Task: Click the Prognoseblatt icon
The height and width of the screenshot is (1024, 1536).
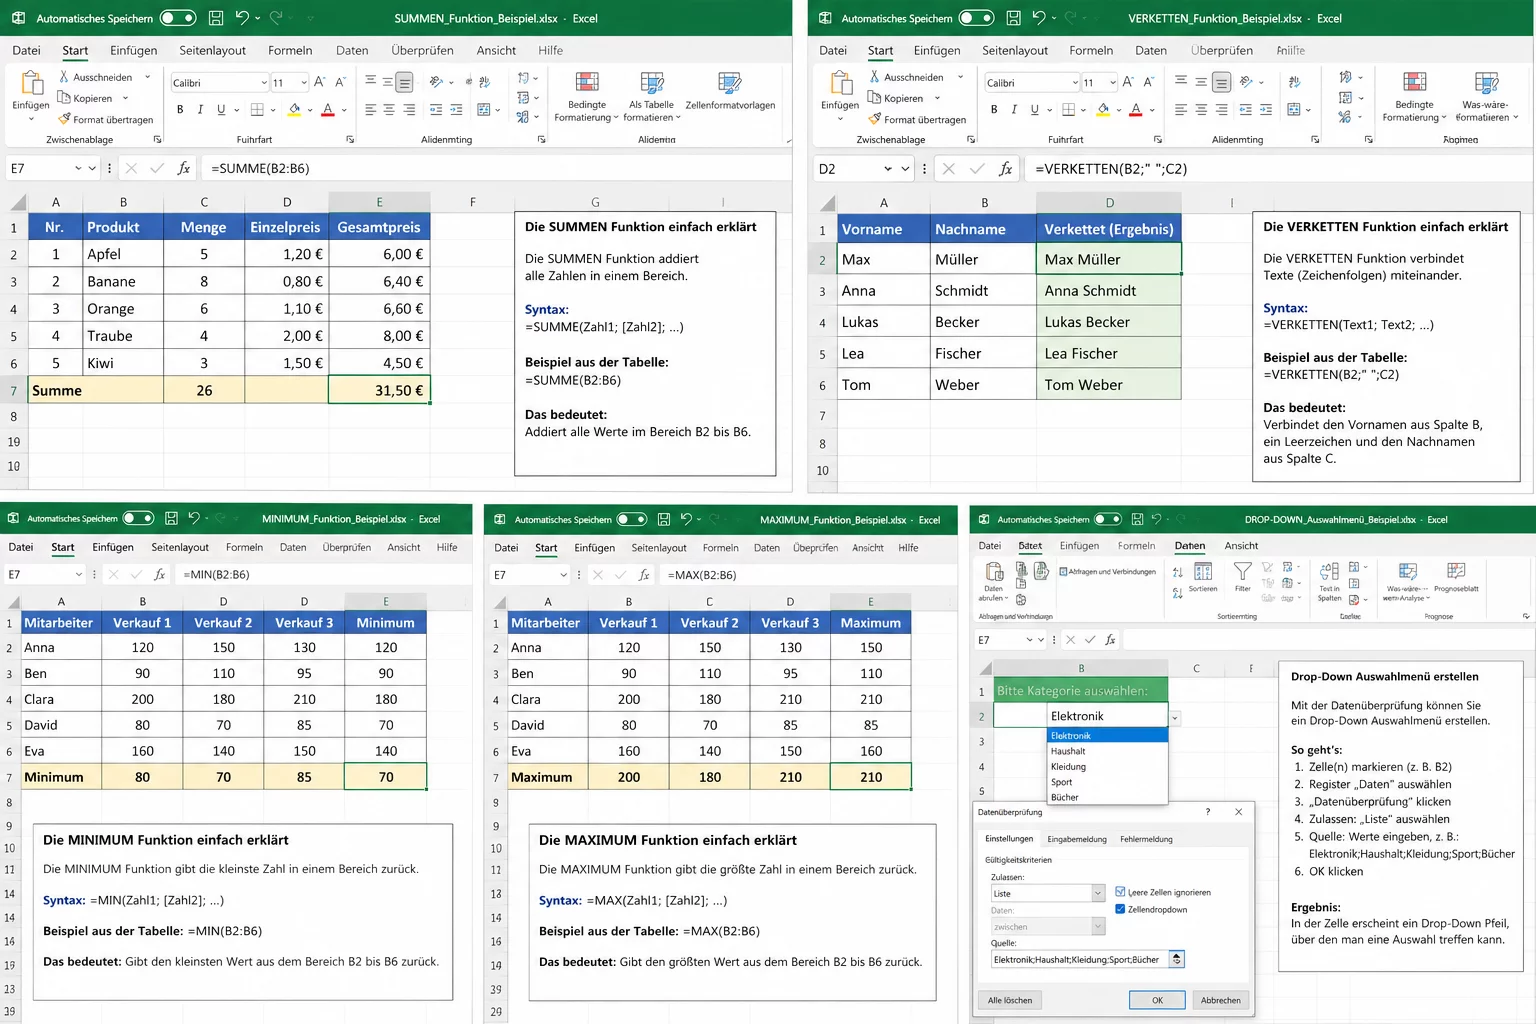Action: click(1456, 572)
